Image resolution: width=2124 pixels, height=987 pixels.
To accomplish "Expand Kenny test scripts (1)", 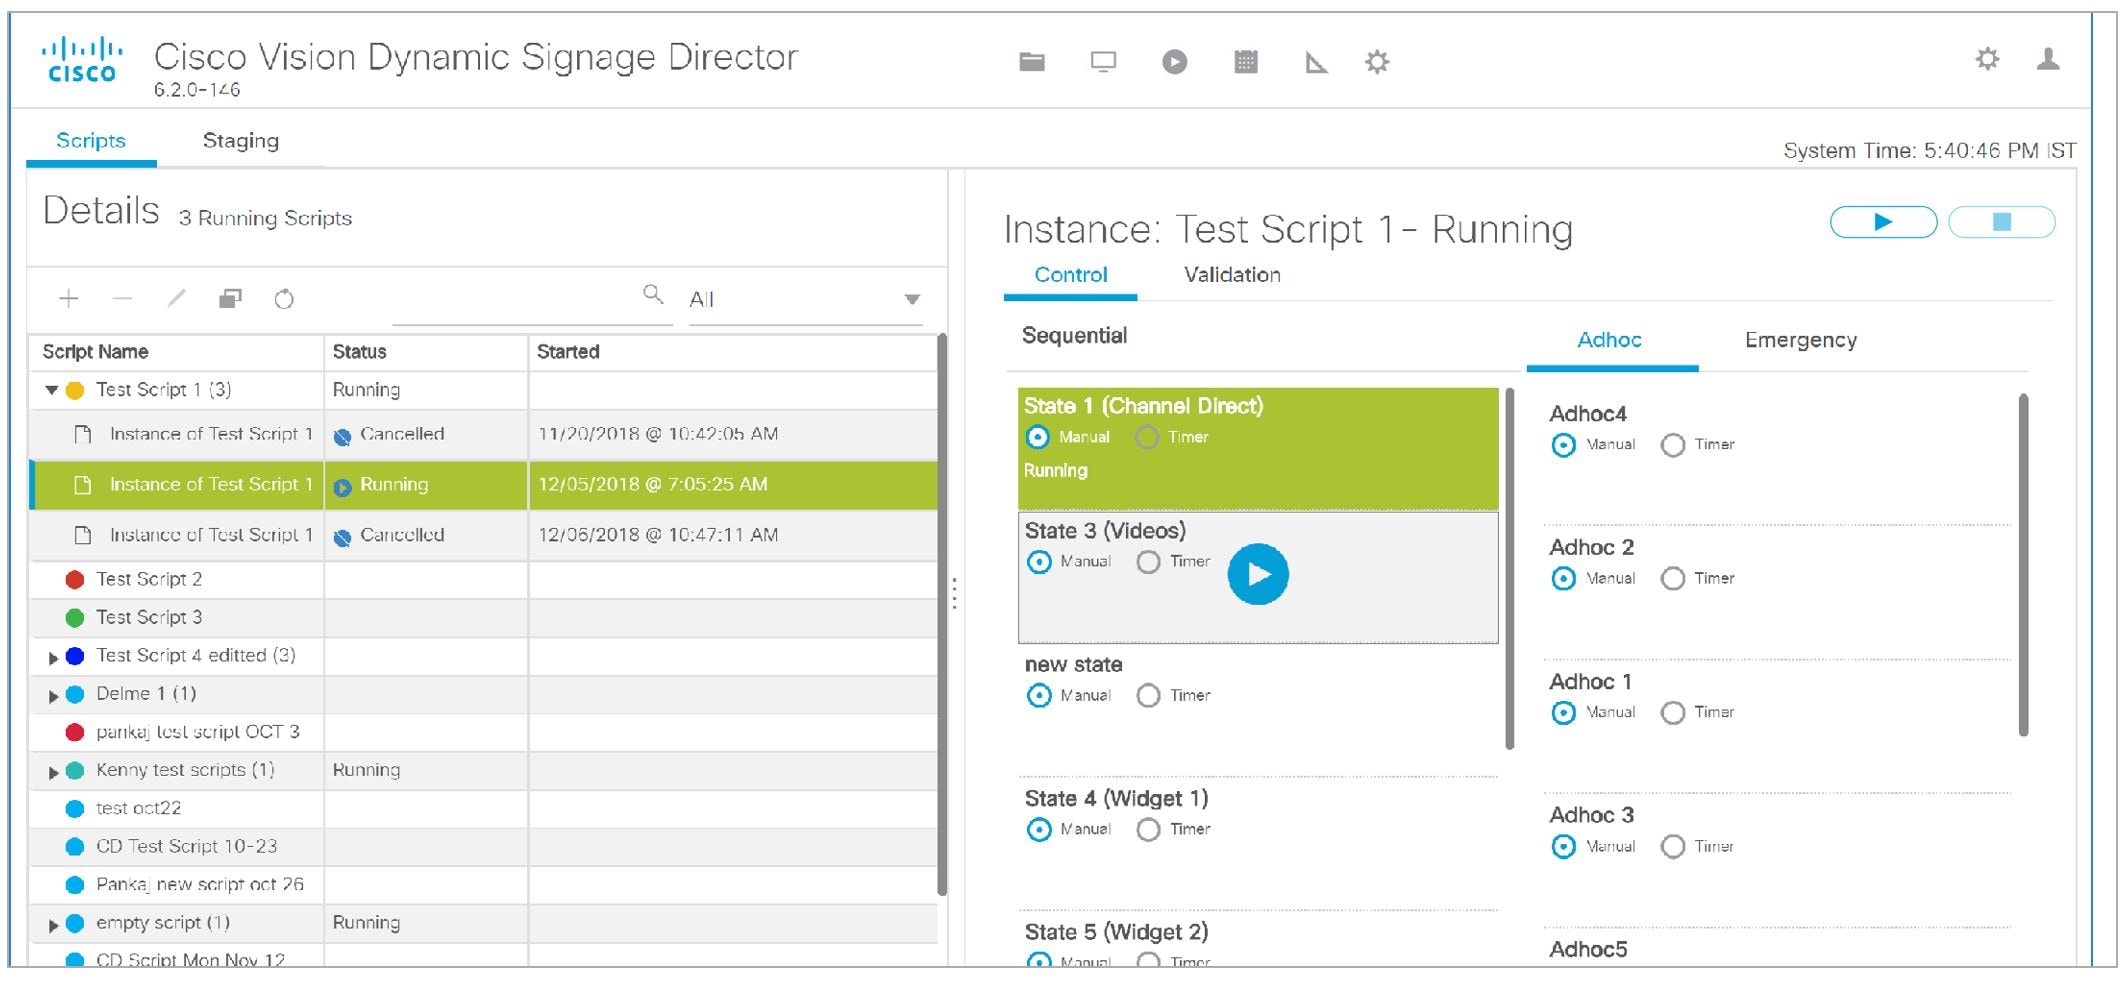I will 53,772.
